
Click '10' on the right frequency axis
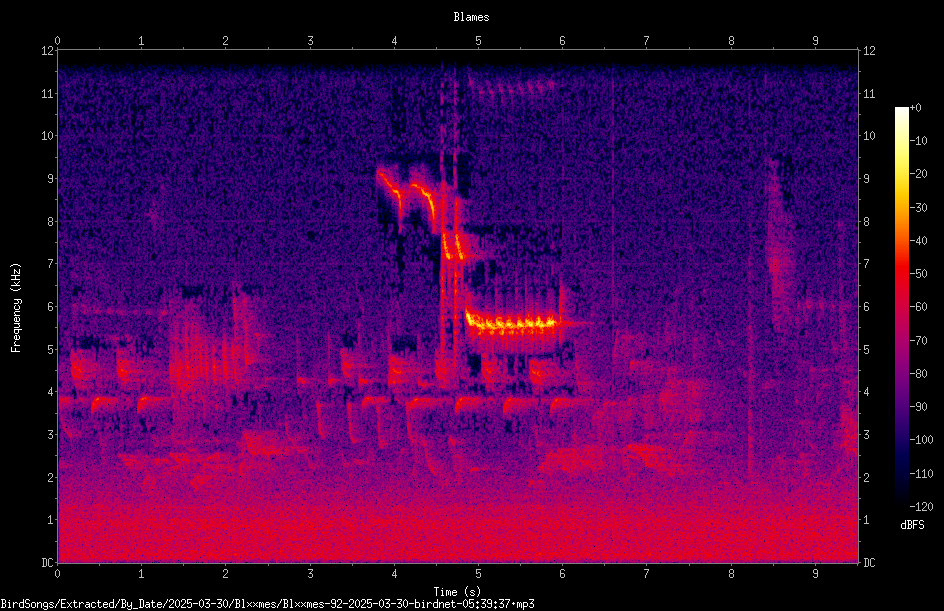tap(869, 136)
